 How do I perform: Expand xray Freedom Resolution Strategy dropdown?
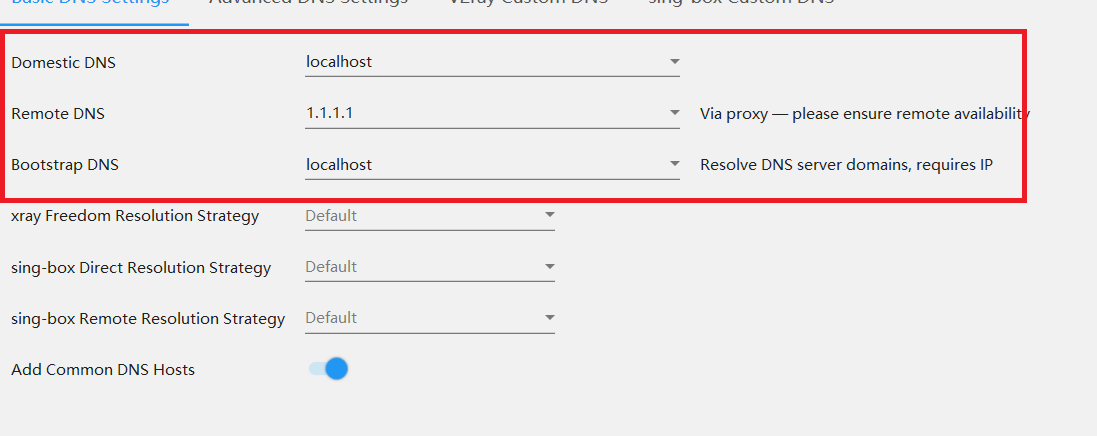click(x=549, y=215)
